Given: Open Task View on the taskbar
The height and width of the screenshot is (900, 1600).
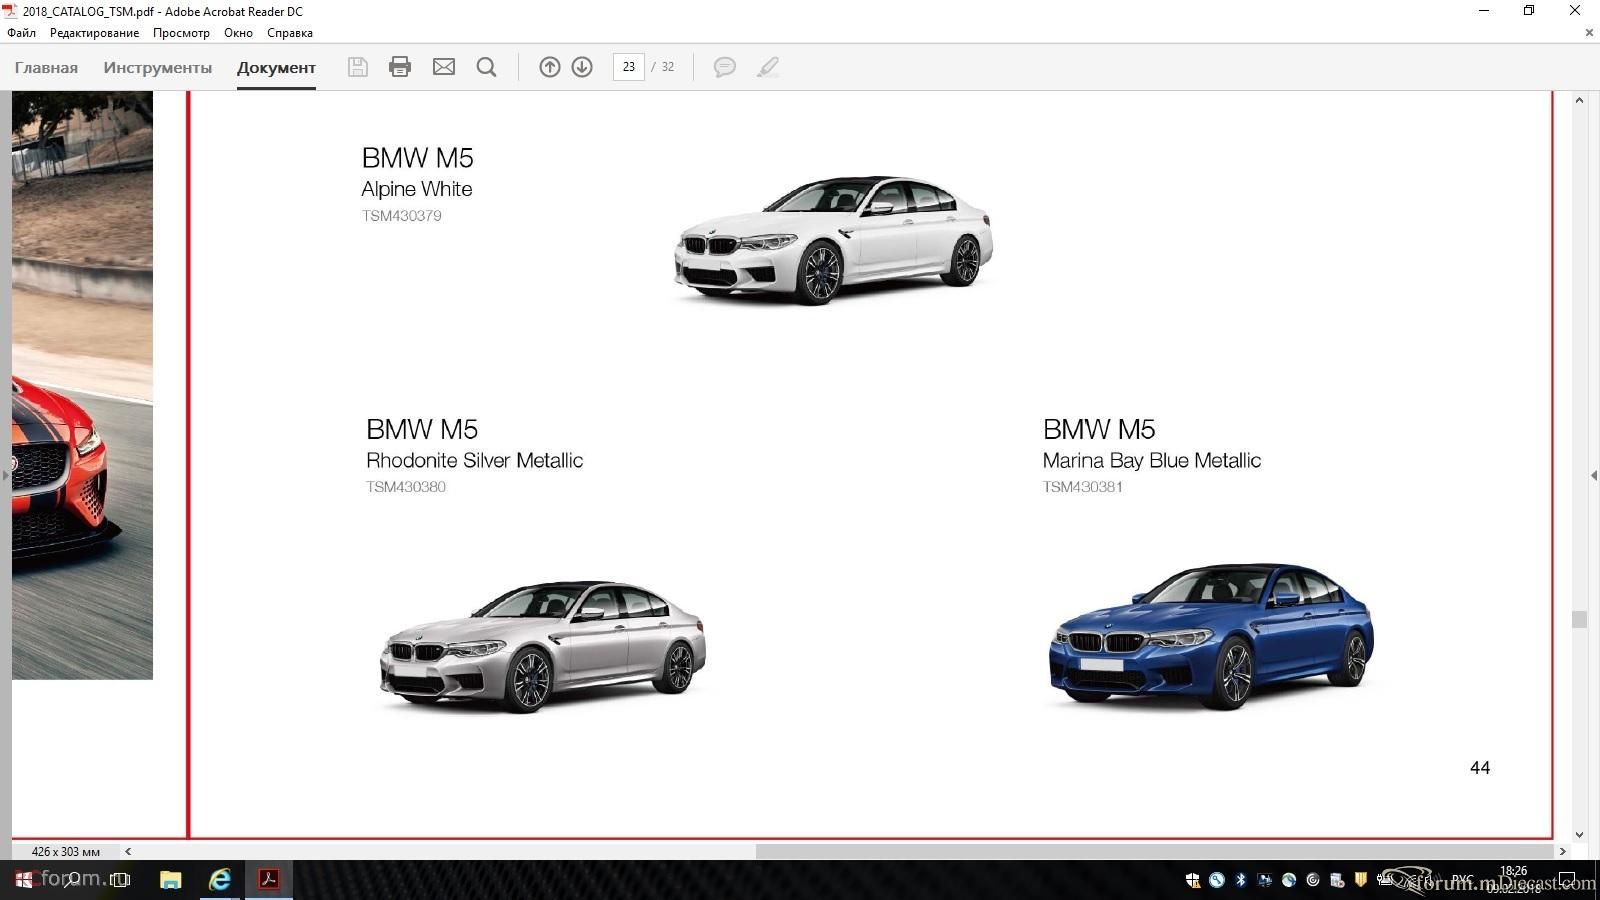Looking at the screenshot, I should pyautogui.click(x=121, y=880).
